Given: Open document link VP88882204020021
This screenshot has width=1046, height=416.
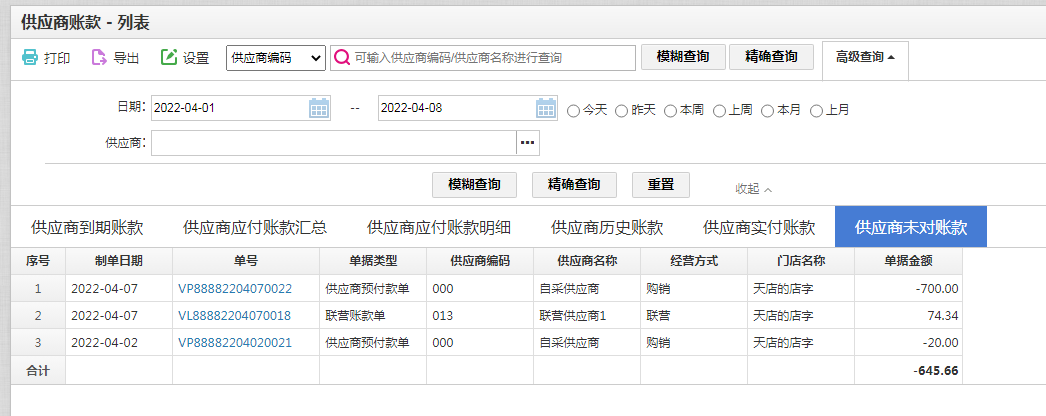Looking at the screenshot, I should (235, 343).
